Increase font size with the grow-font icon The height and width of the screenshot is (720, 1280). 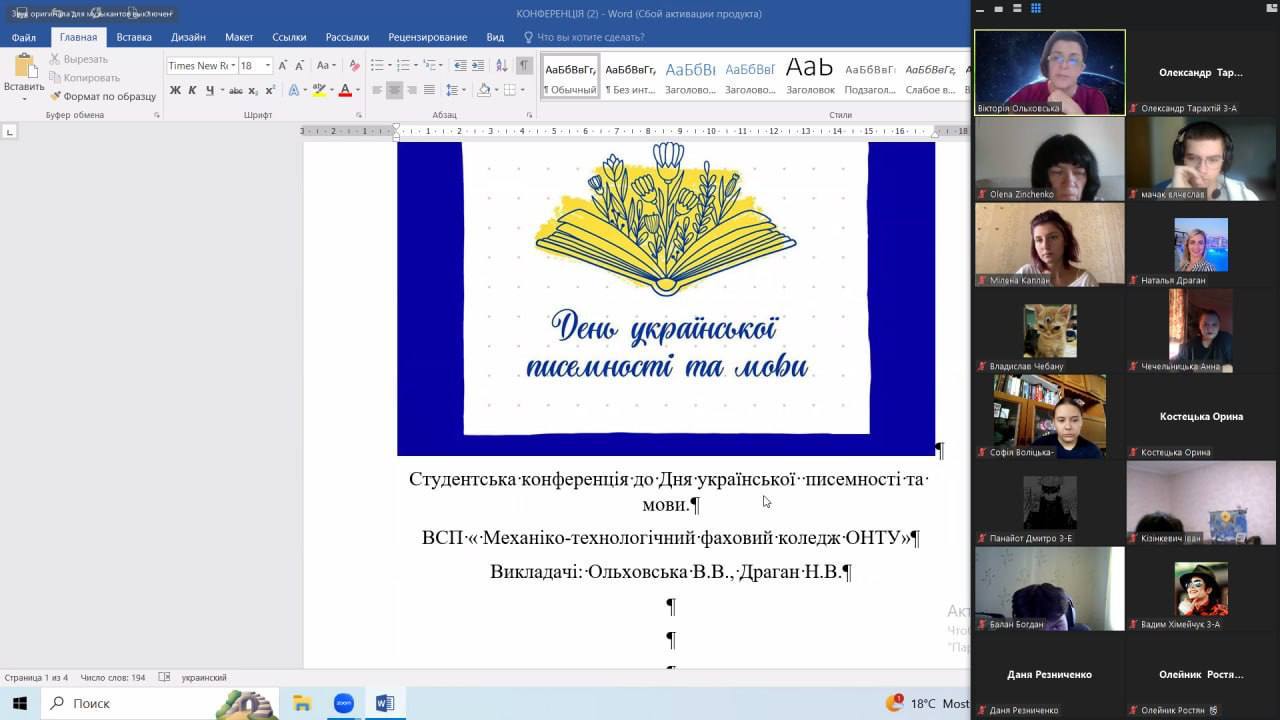tap(283, 66)
